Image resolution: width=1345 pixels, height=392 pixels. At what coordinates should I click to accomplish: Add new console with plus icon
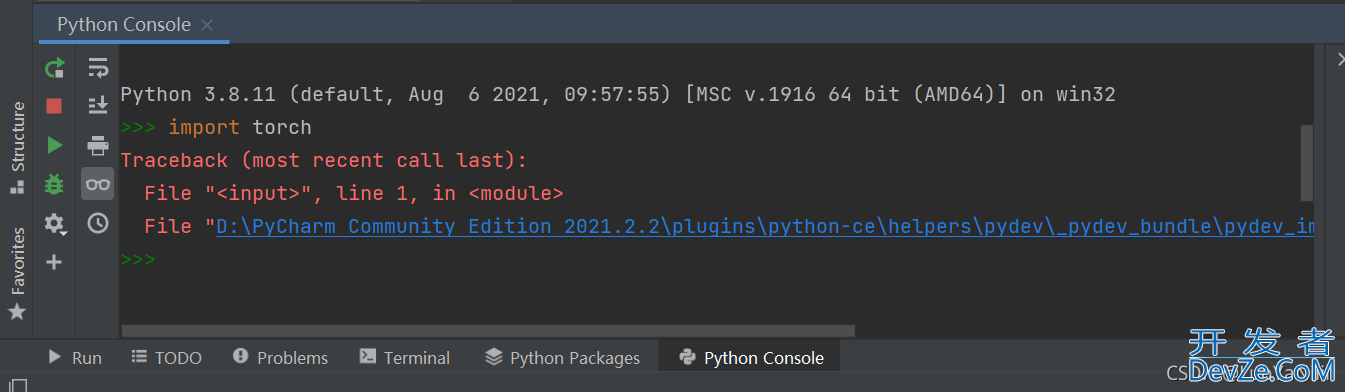coord(54,262)
